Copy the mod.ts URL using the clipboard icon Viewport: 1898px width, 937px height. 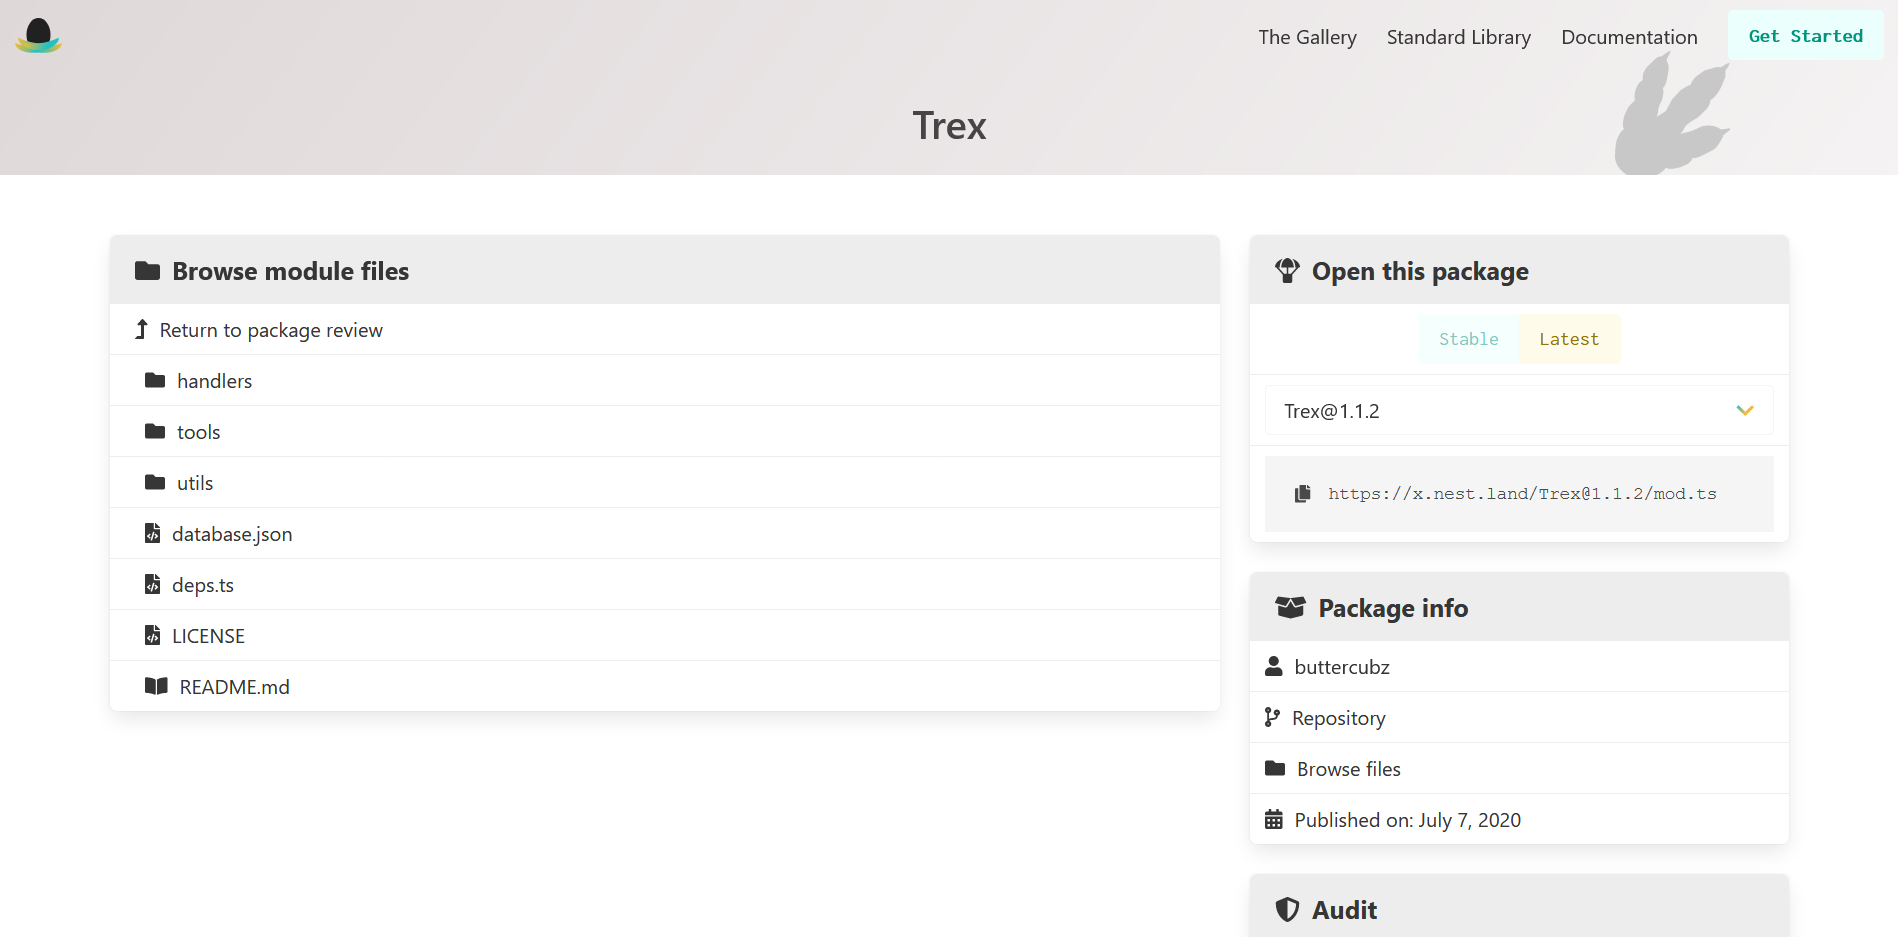(1303, 492)
